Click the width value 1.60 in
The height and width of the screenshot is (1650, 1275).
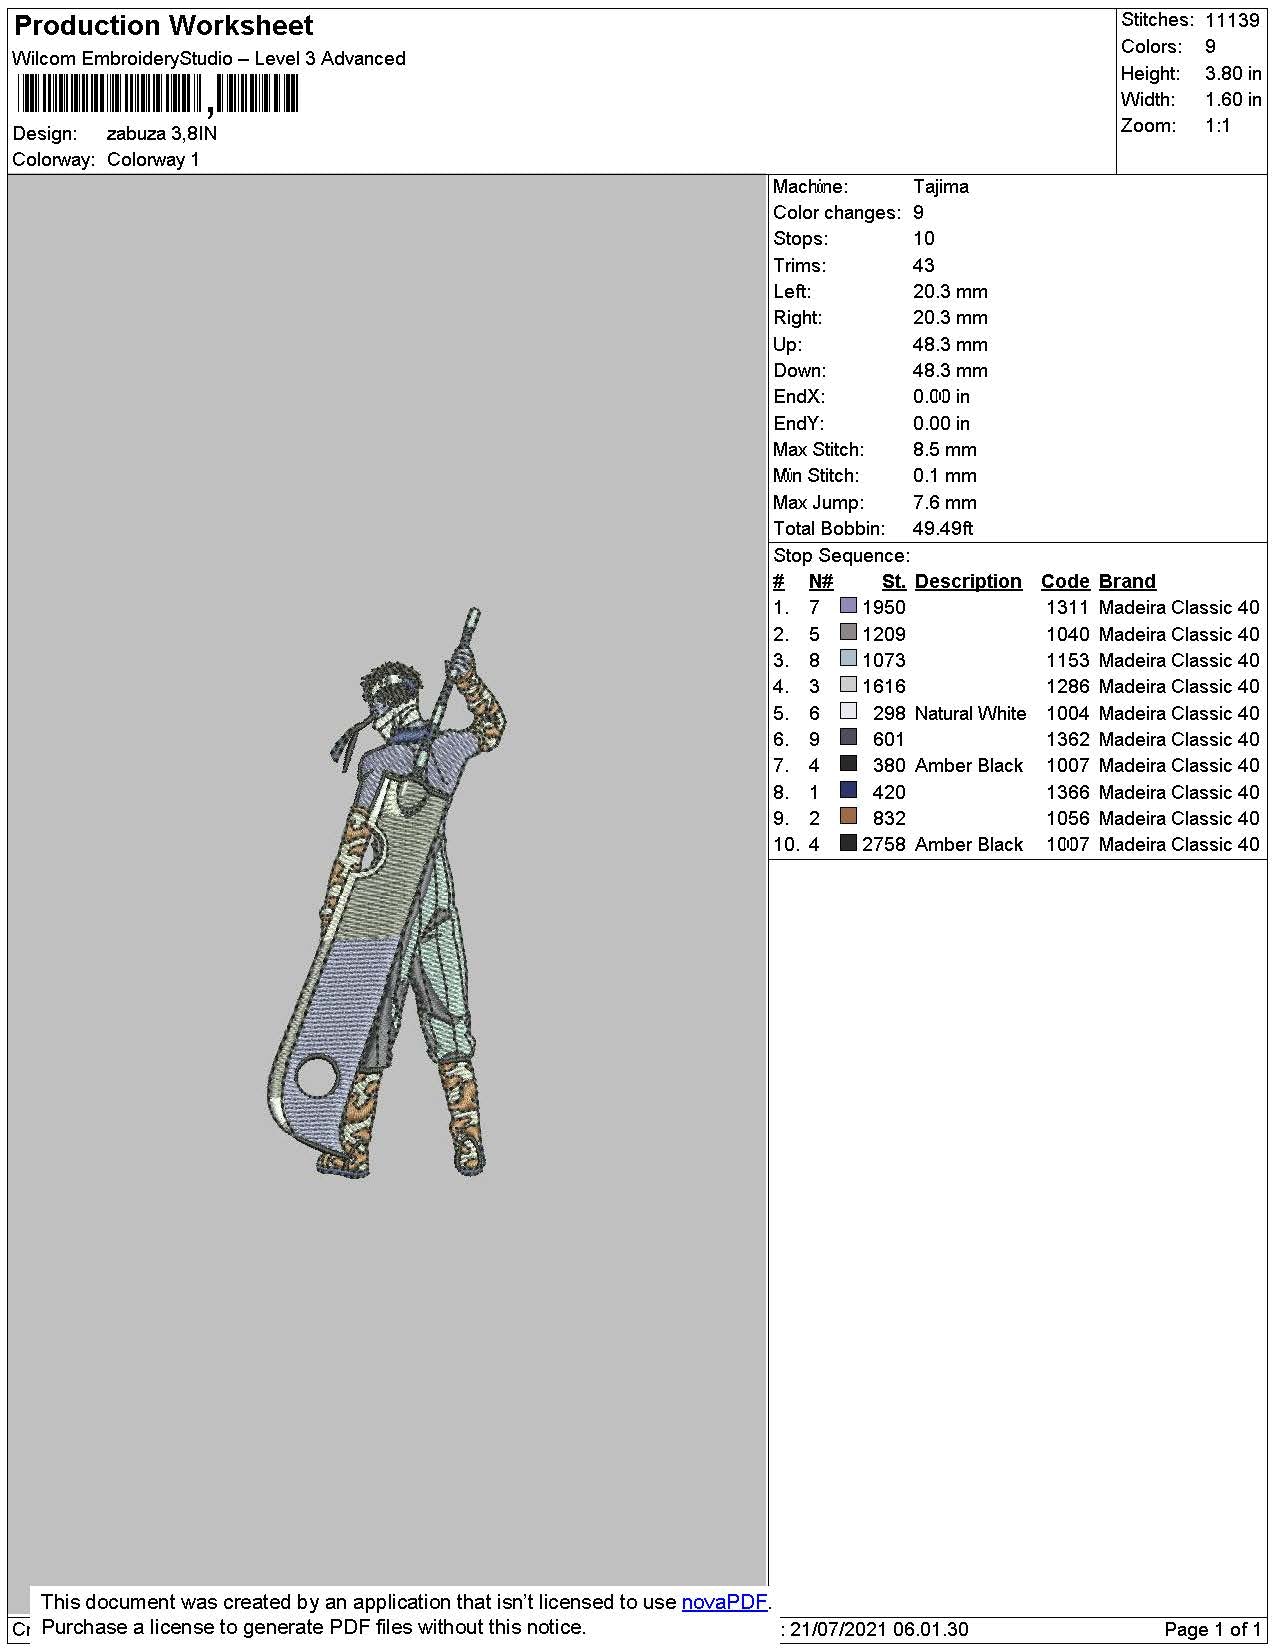coord(1233,99)
